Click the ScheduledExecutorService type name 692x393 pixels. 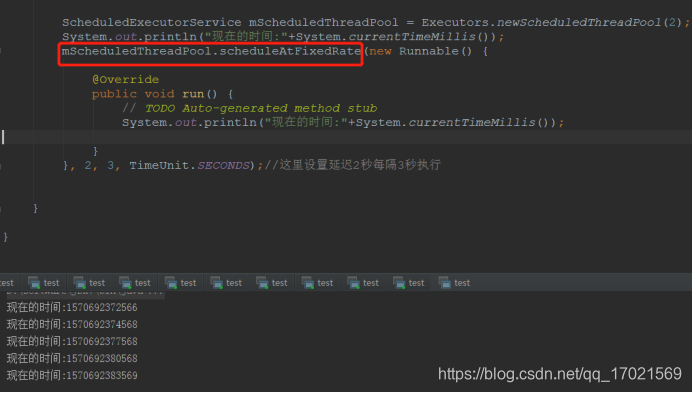151,22
